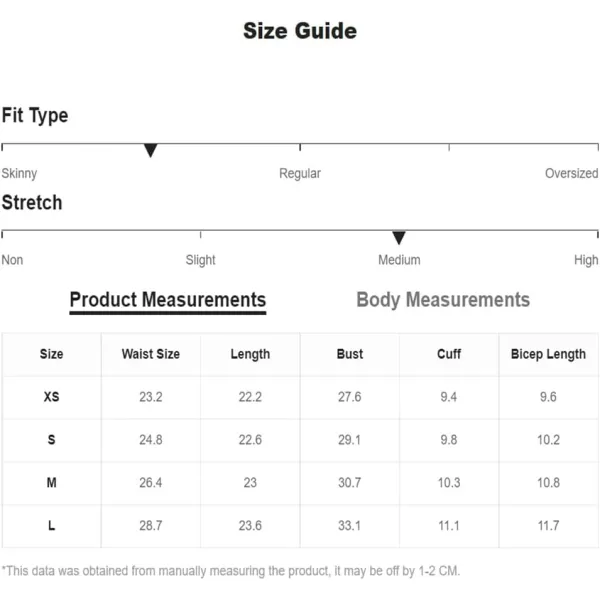Click the High stretch label
The image size is (600, 600).
click(x=586, y=260)
